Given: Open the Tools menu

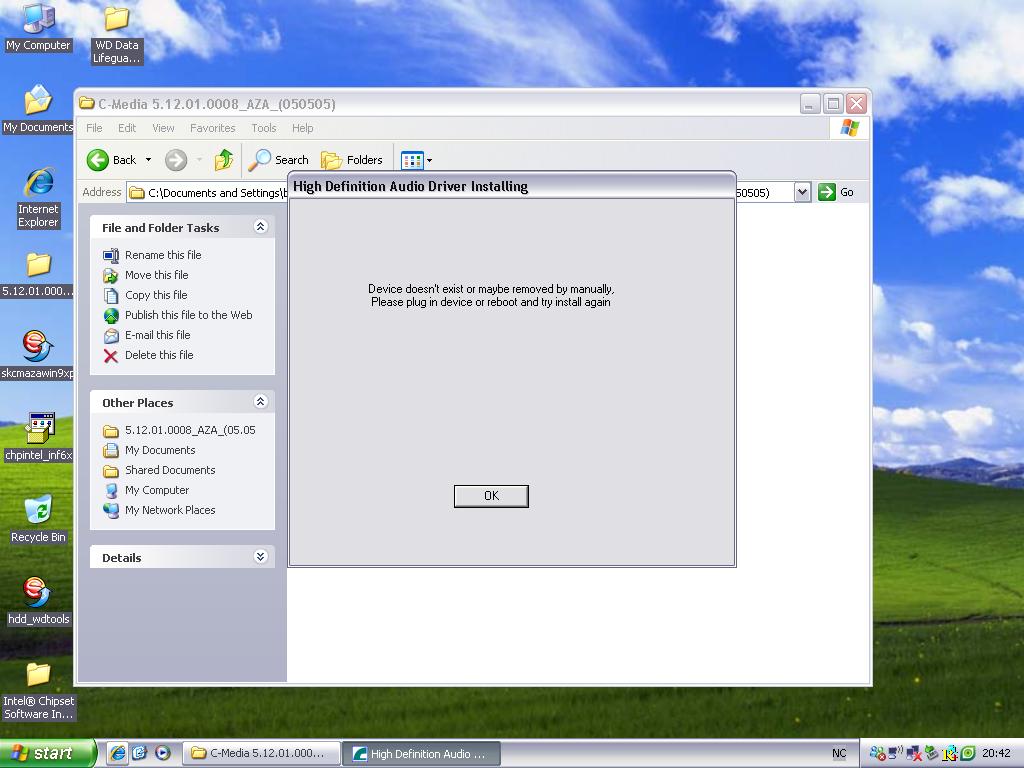Looking at the screenshot, I should pyautogui.click(x=264, y=128).
